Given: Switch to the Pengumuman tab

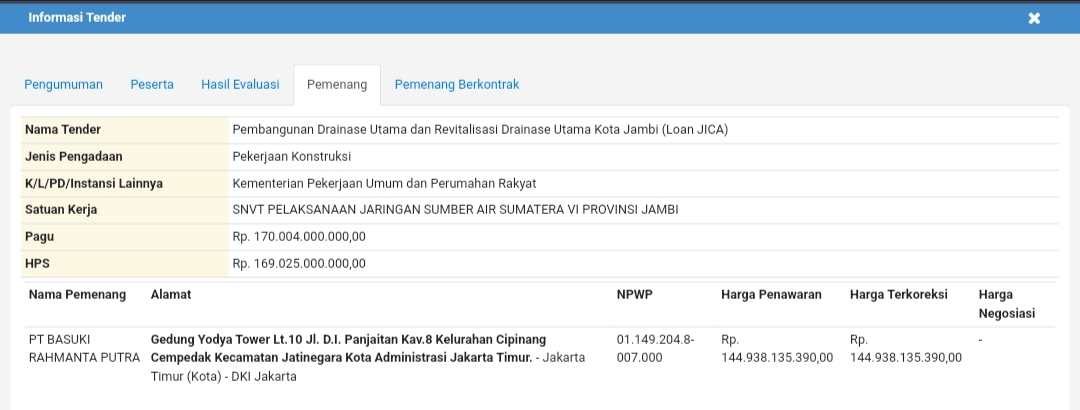Looking at the screenshot, I should point(63,84).
